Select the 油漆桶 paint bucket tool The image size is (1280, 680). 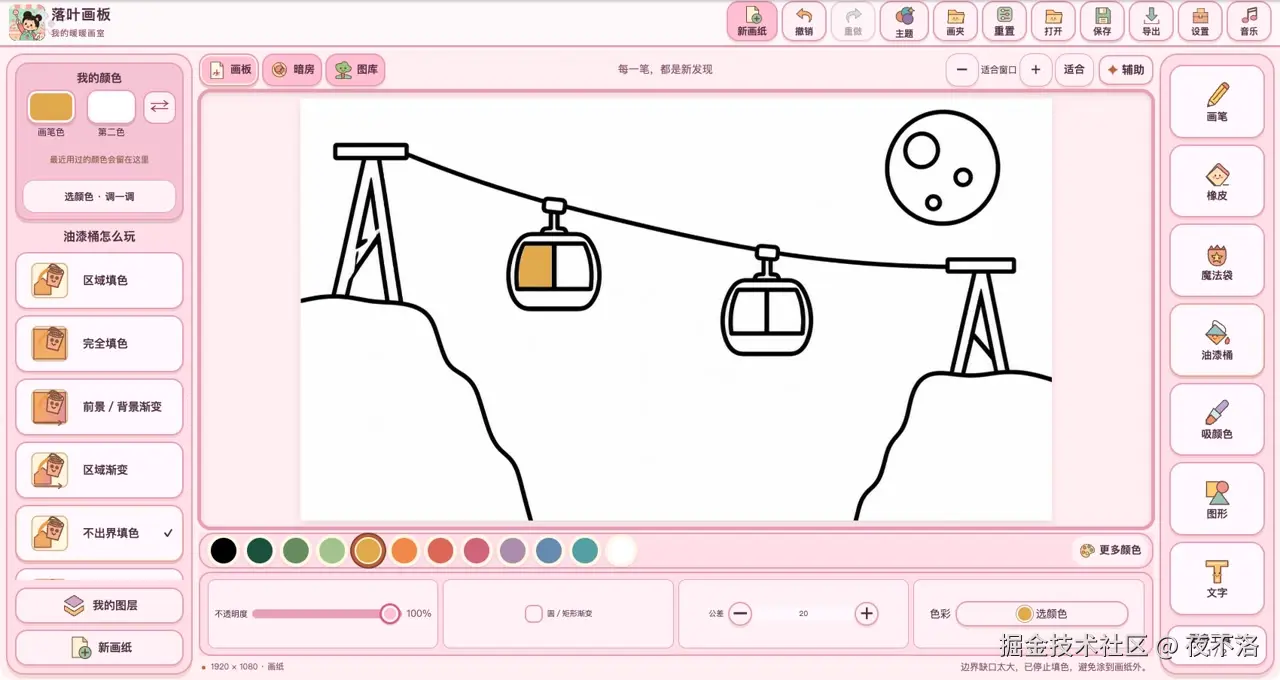tap(1216, 340)
